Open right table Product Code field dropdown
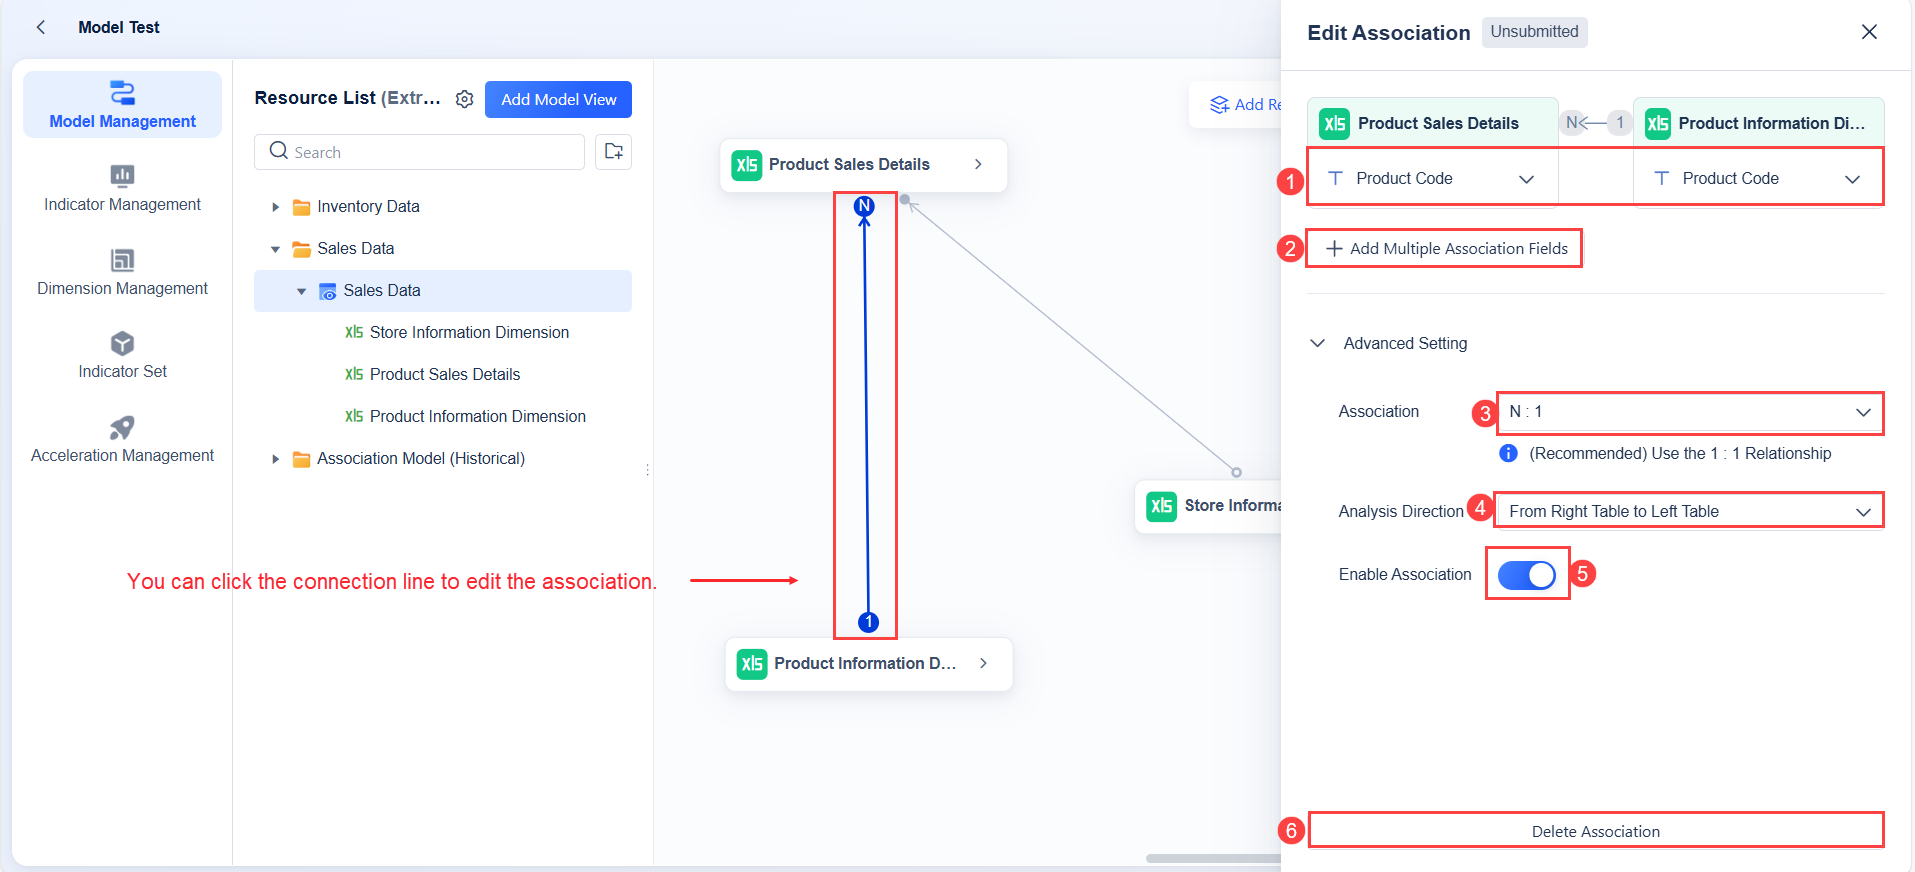 1758,178
